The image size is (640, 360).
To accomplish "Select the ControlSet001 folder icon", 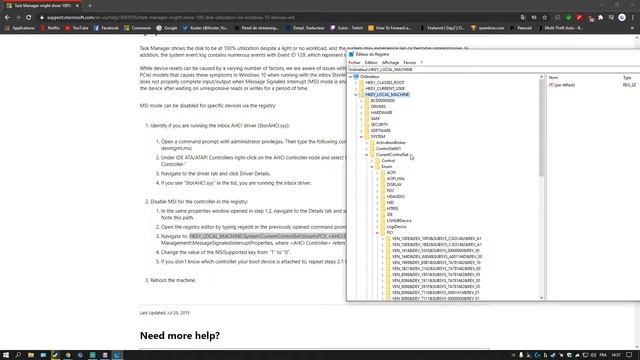I will point(372,149).
